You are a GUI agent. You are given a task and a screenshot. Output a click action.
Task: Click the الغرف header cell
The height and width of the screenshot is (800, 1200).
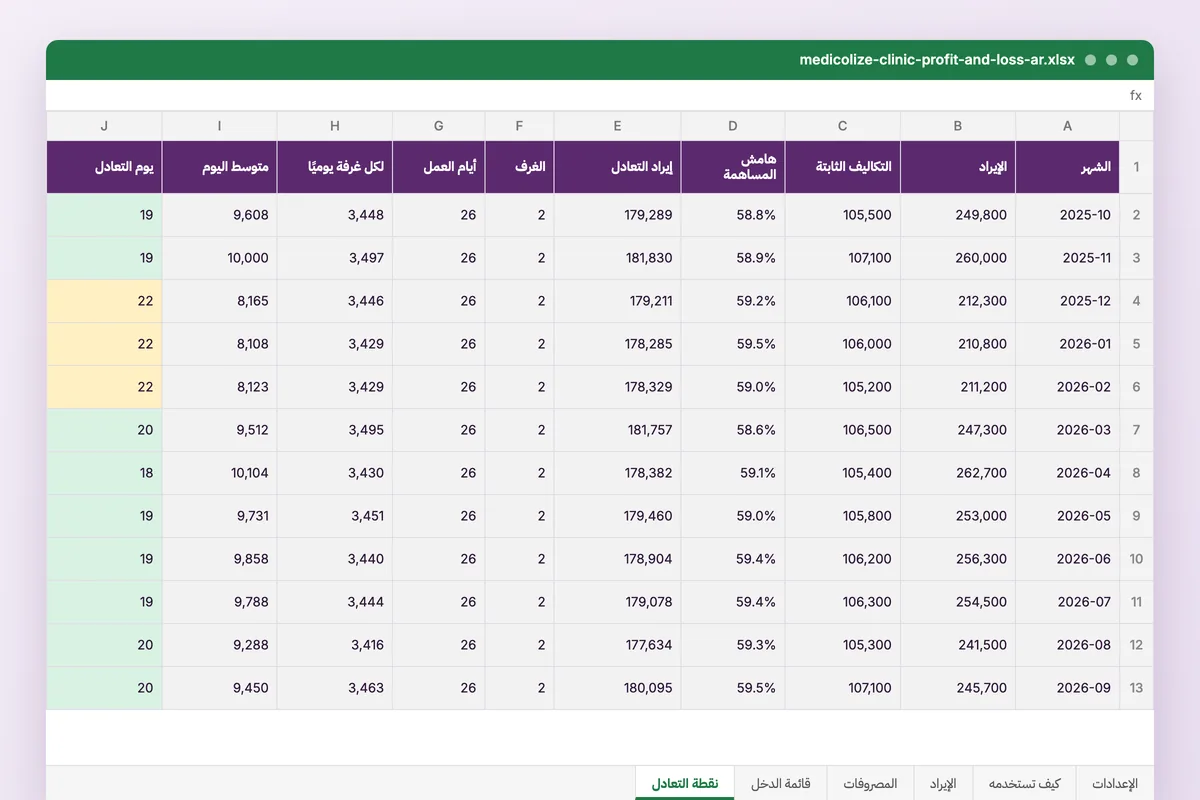[x=519, y=167]
